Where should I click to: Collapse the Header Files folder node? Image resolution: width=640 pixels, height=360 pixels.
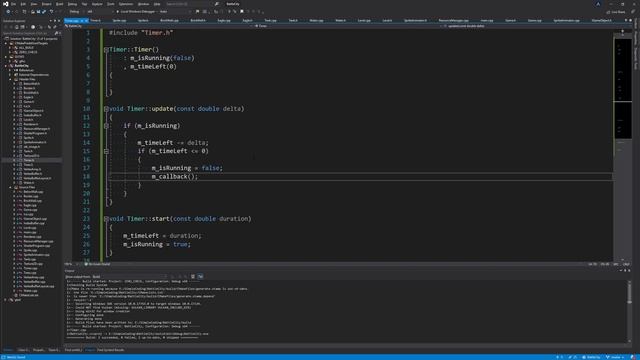(x=11, y=79)
